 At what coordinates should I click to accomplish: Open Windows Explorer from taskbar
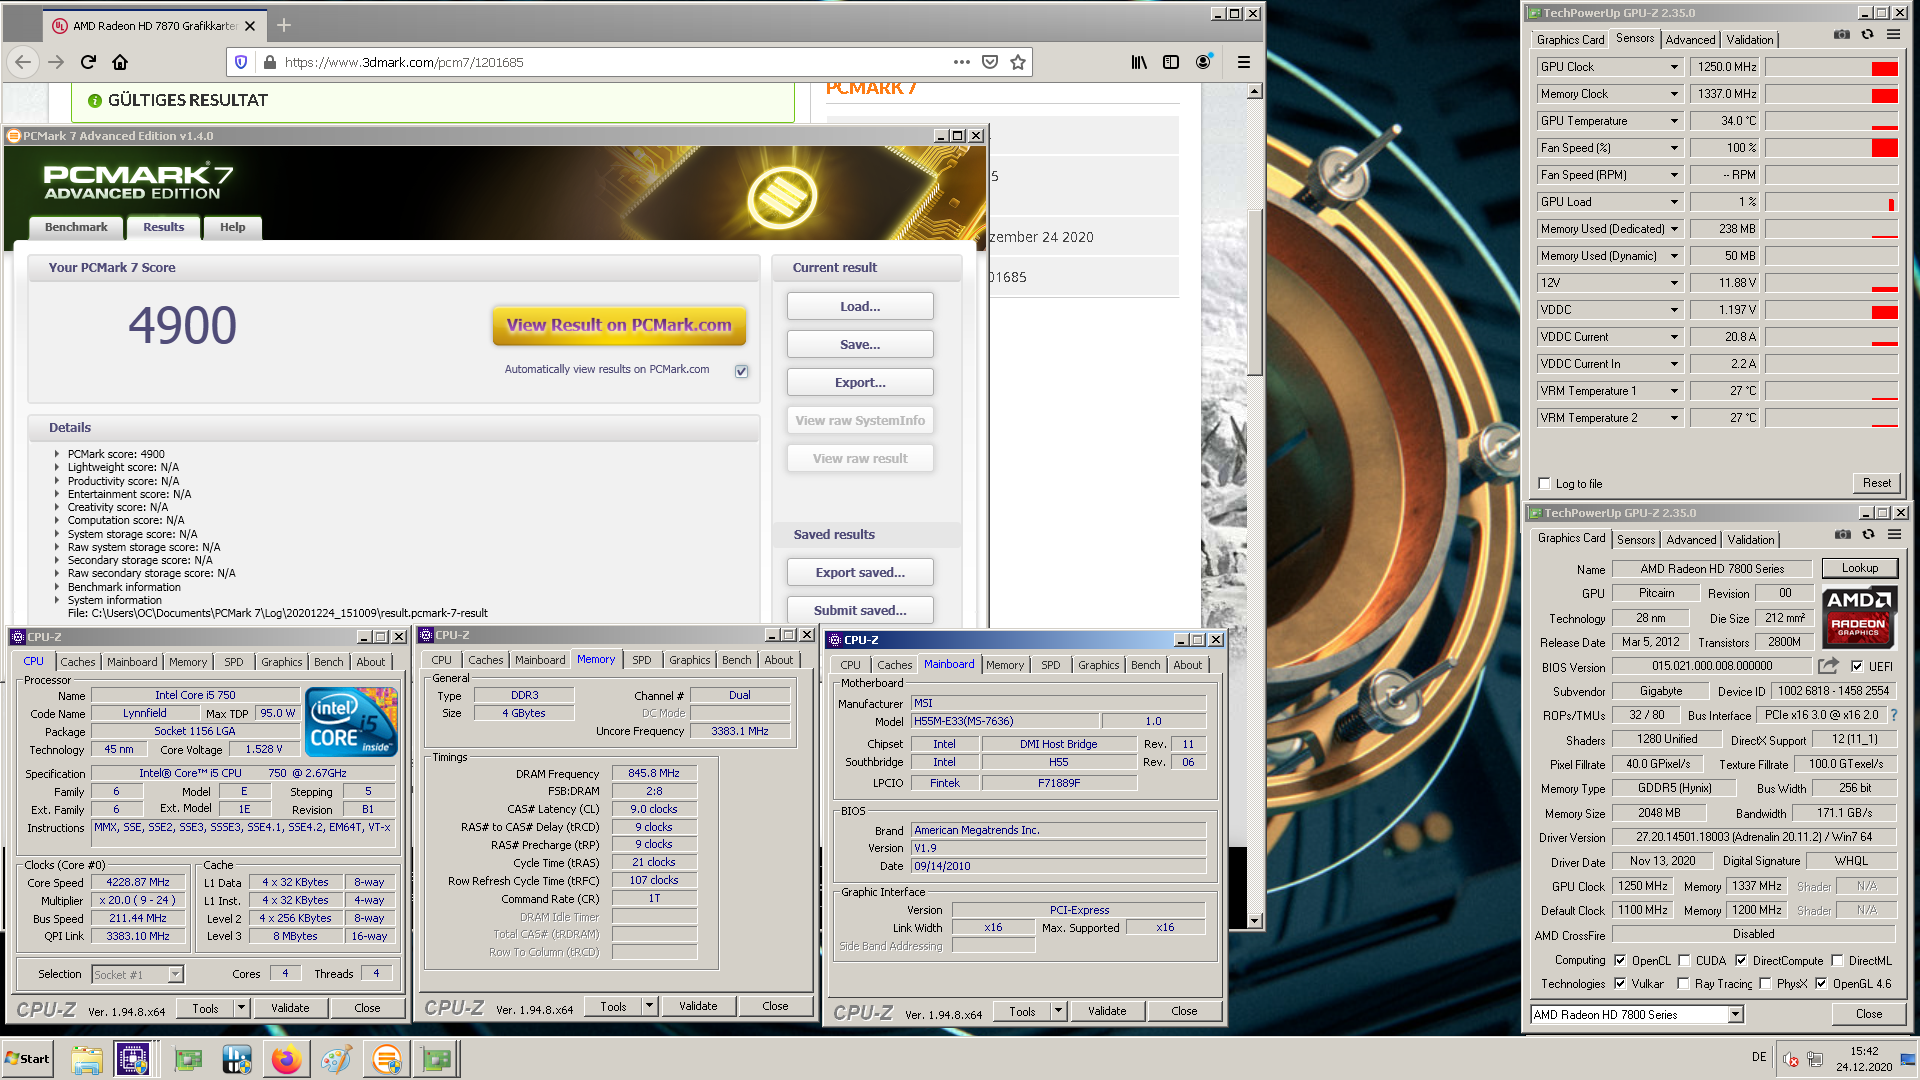(87, 1059)
